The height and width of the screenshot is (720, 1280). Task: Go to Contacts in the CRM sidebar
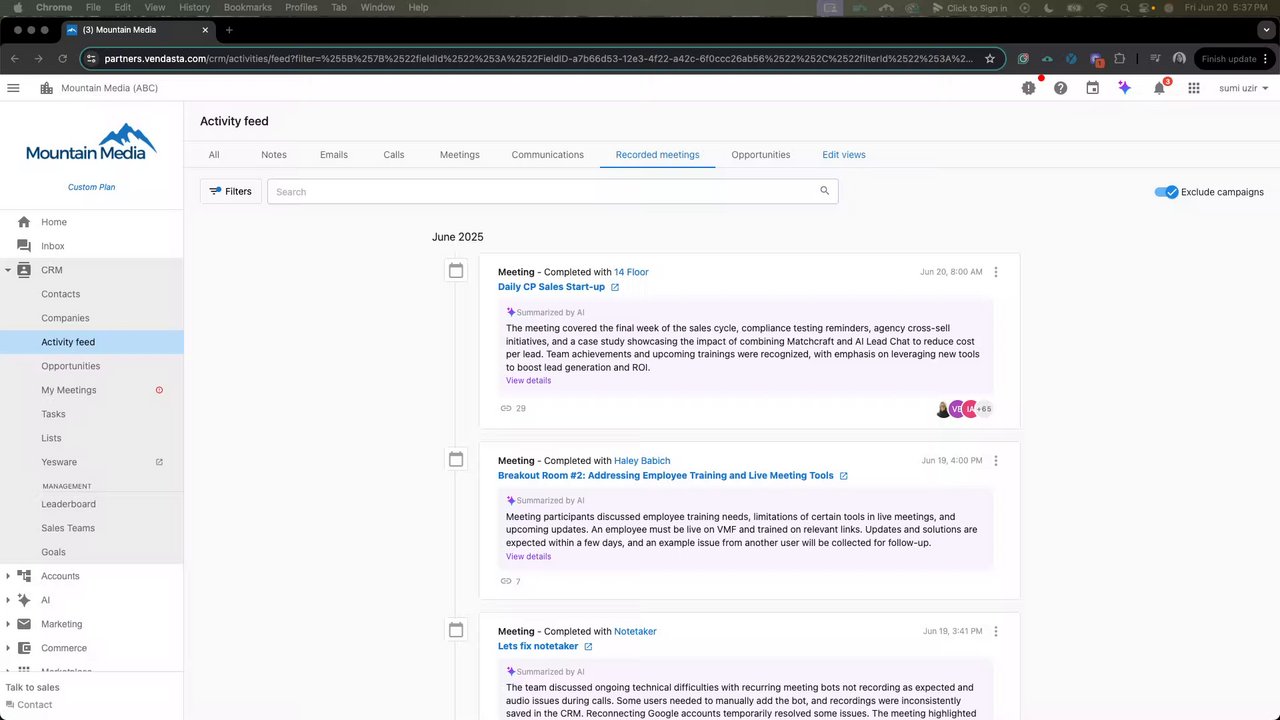pos(60,294)
